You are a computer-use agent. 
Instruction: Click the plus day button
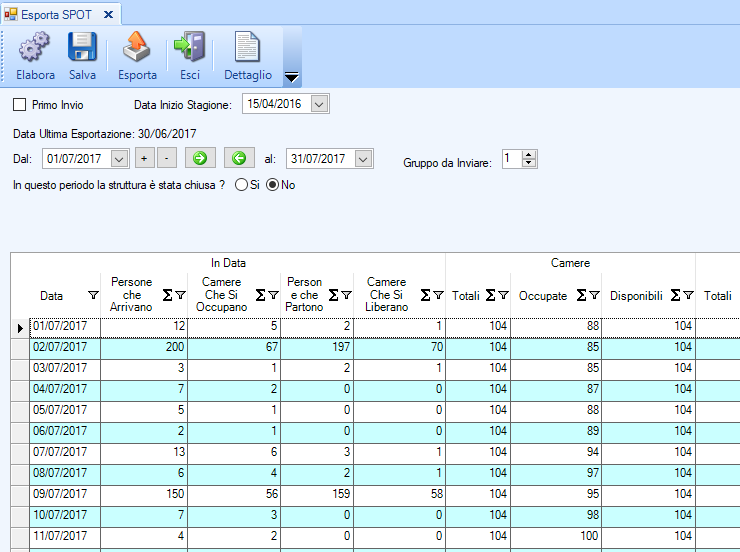pyautogui.click(x=144, y=158)
